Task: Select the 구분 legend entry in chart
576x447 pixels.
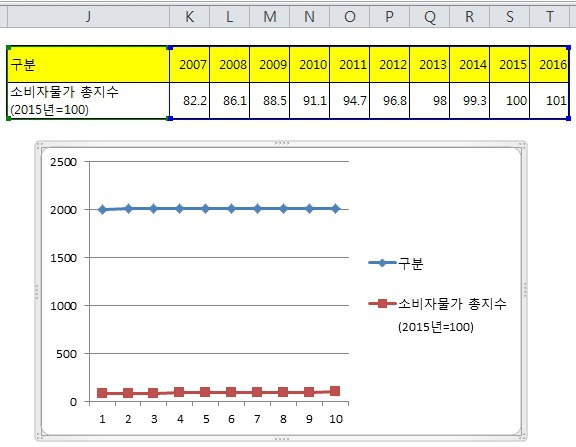Action: [396, 263]
